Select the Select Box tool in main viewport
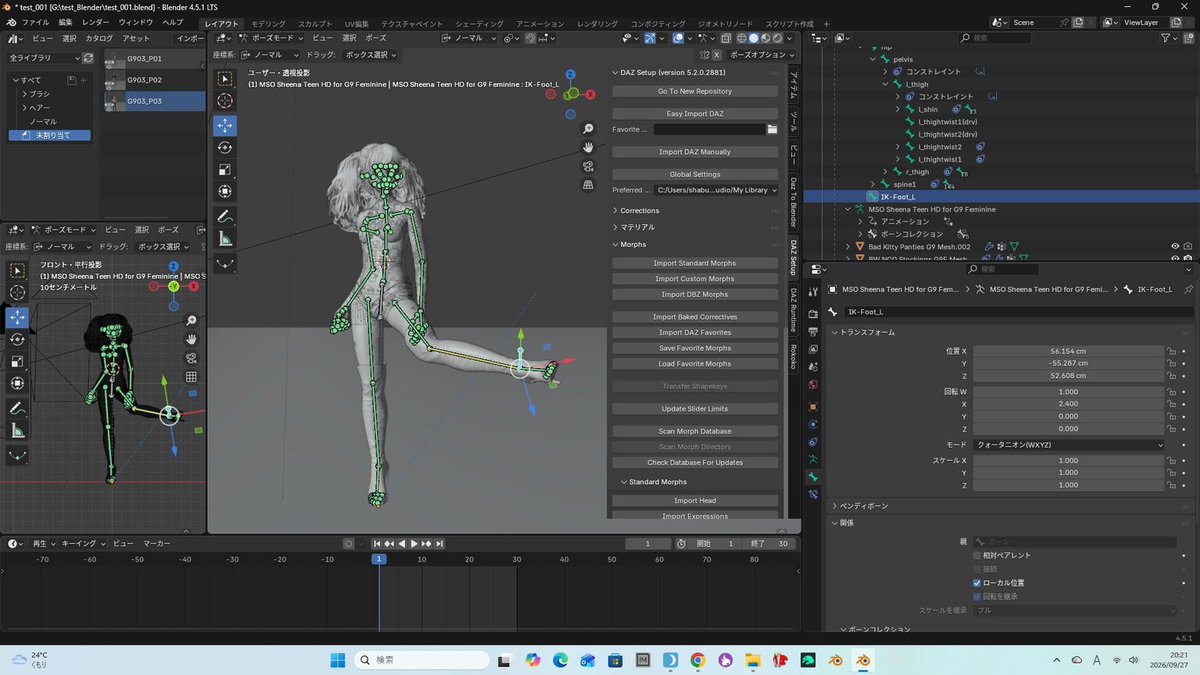This screenshot has width=1200, height=675. 225,78
